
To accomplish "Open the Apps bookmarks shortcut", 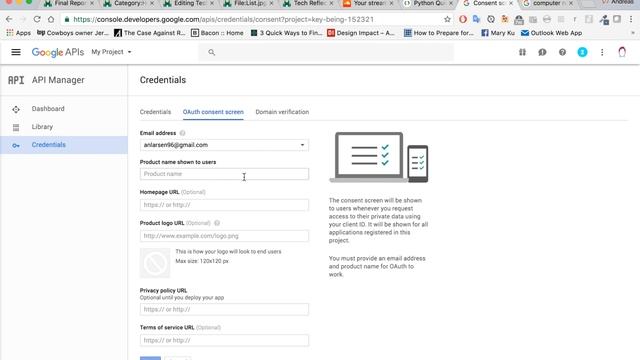I will 18,33.
